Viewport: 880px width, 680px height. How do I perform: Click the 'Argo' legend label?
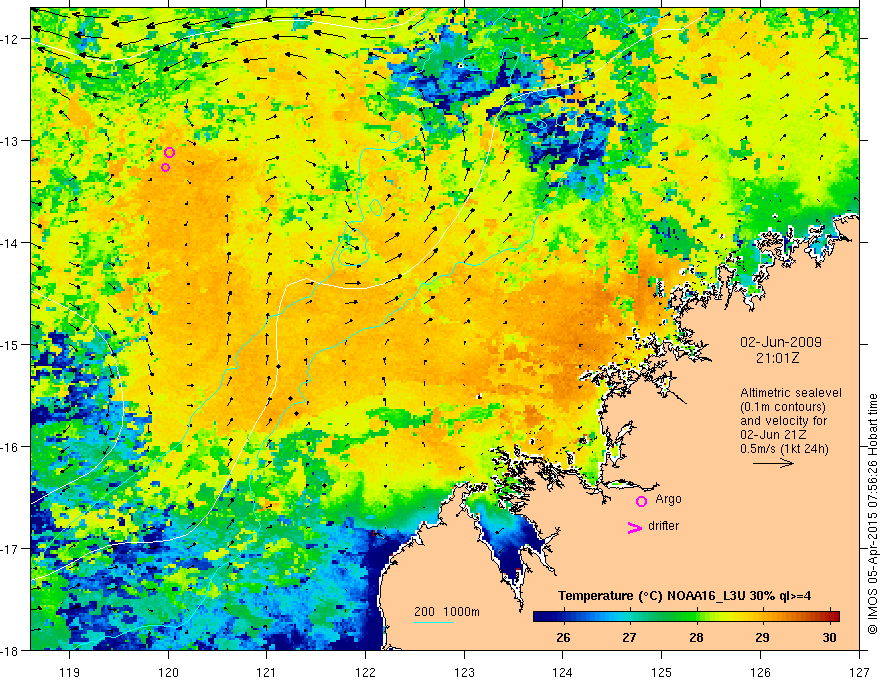668,499
